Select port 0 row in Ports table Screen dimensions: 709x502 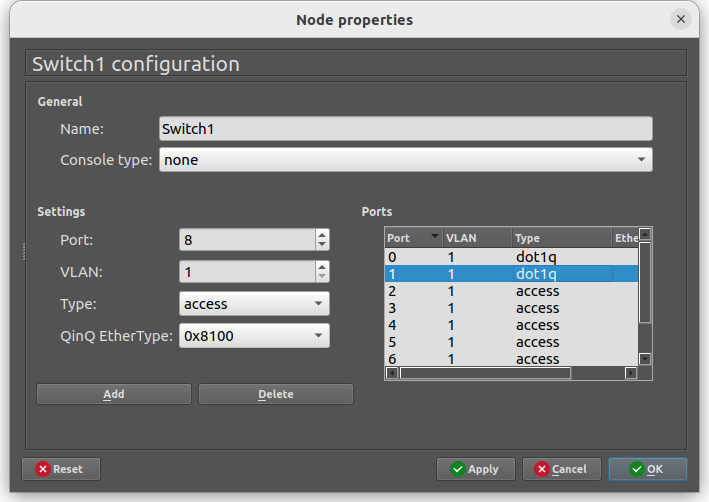point(511,257)
